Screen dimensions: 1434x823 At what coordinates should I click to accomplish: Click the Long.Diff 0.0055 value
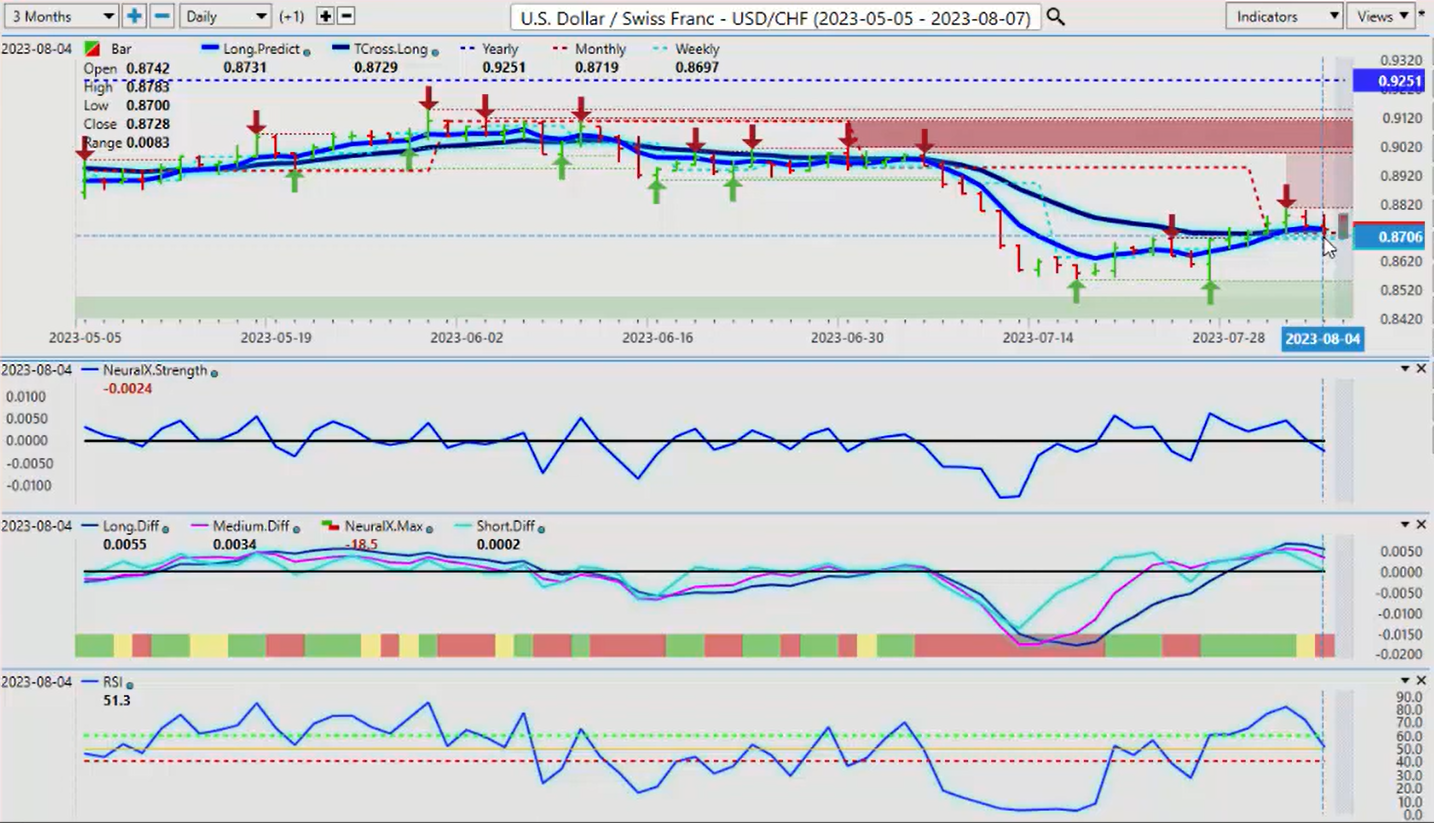124,544
